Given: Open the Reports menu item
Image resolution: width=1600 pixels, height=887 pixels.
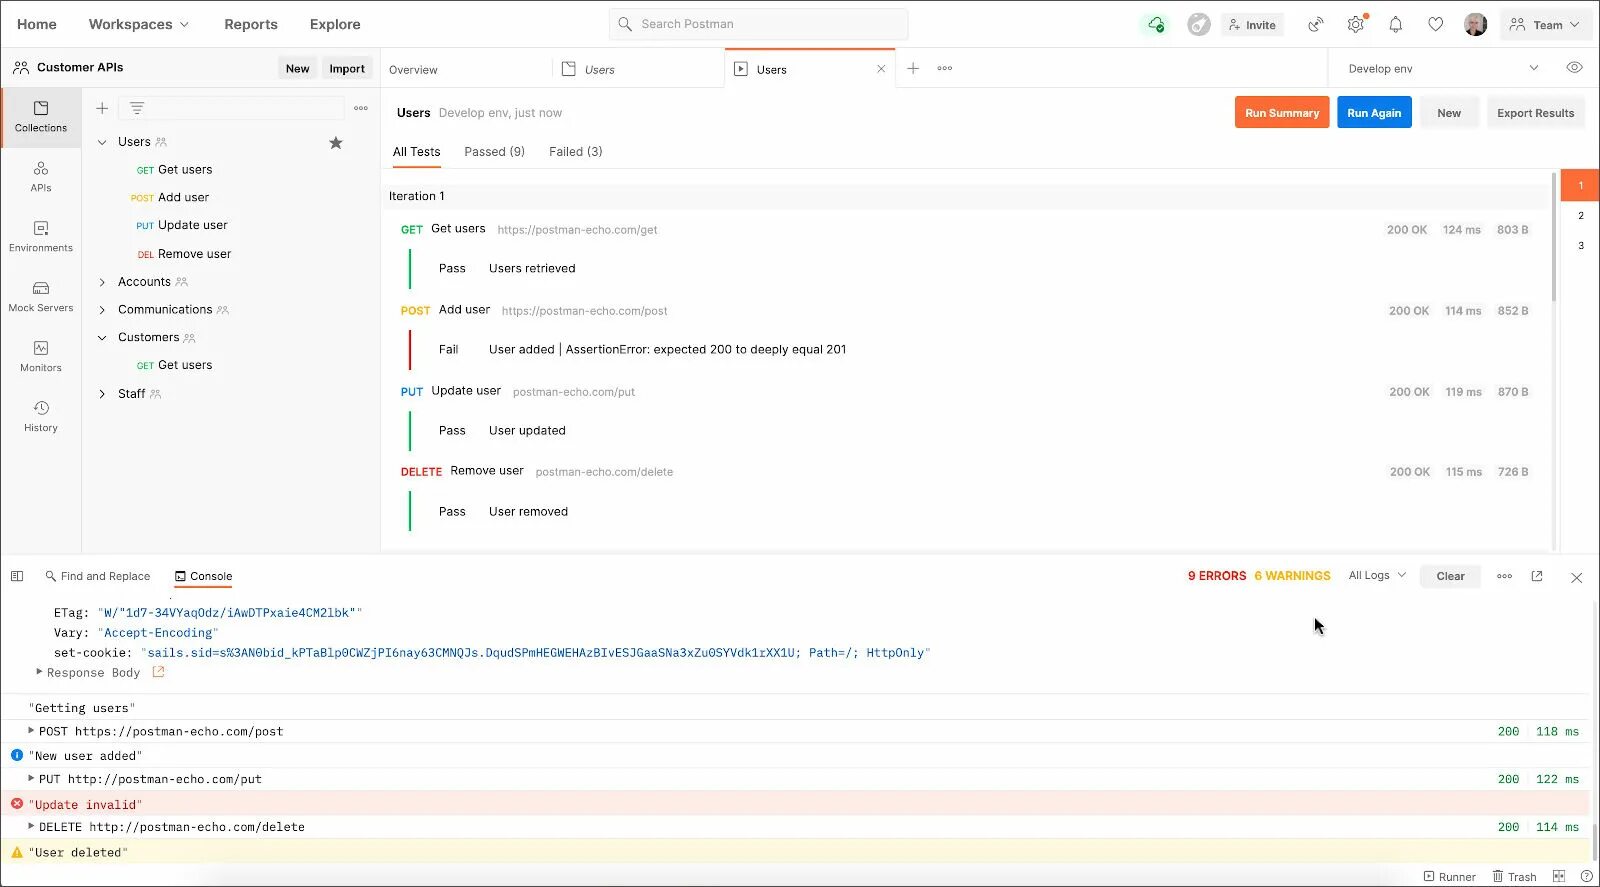Looking at the screenshot, I should [x=251, y=25].
